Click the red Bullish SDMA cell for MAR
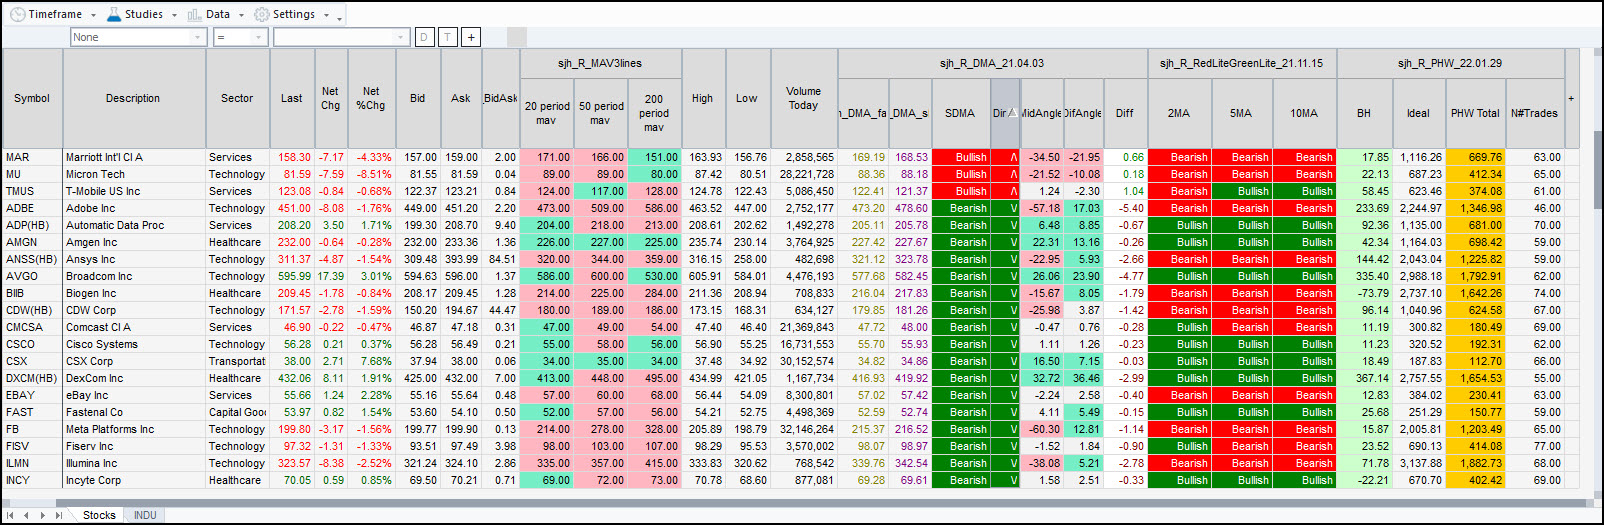 tap(961, 157)
